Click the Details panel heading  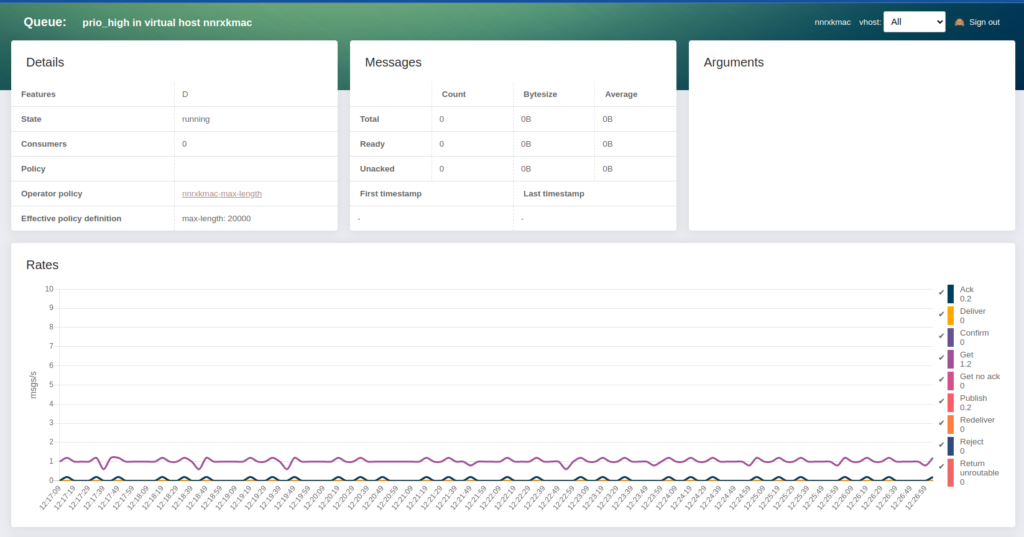click(45, 62)
